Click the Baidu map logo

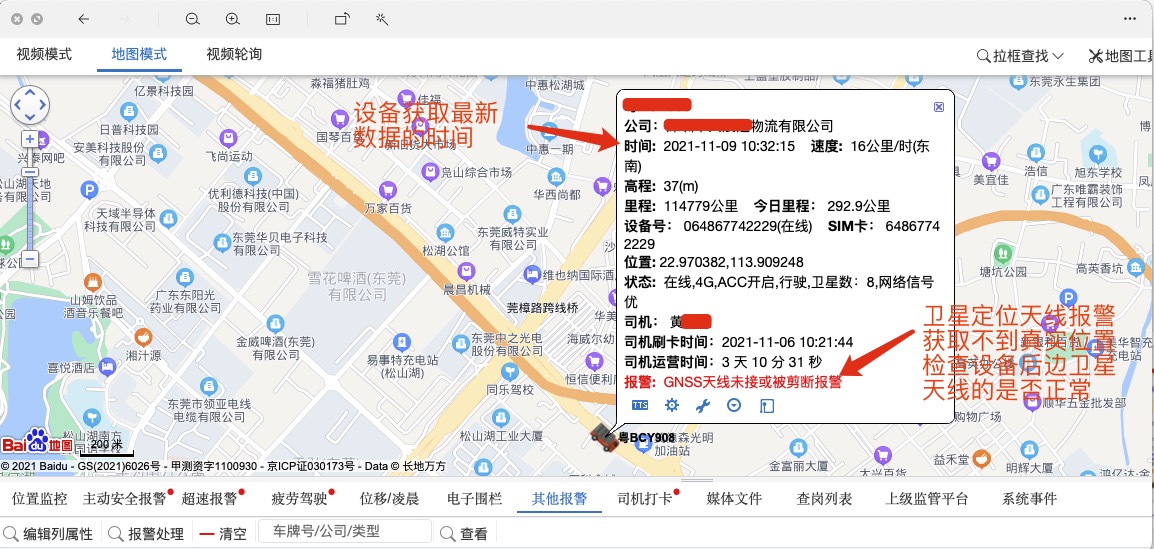click(x=37, y=444)
